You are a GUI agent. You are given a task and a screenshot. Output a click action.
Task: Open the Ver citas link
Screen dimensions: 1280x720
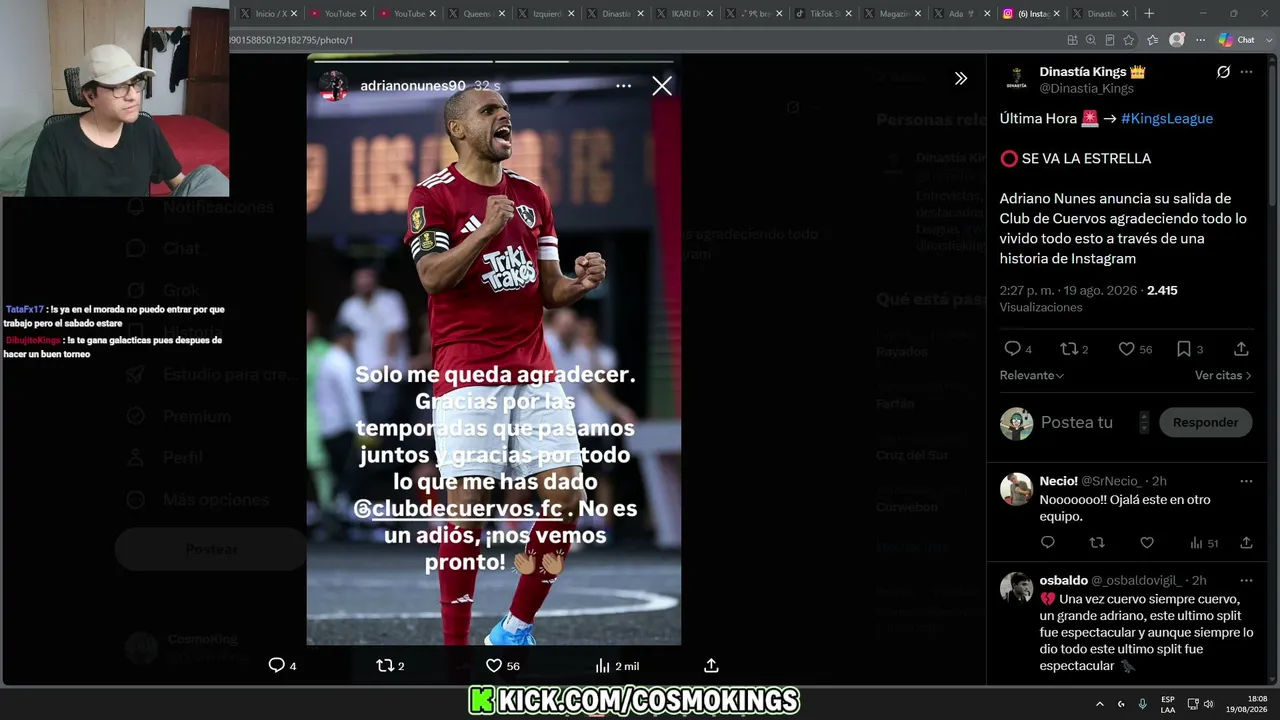(x=1223, y=375)
